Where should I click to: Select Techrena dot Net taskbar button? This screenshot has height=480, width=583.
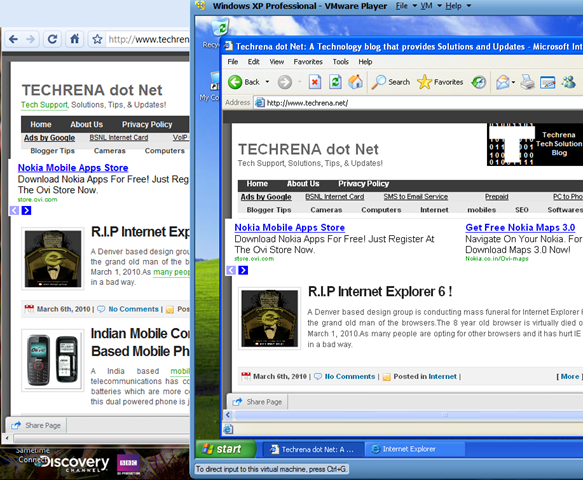coord(313,449)
